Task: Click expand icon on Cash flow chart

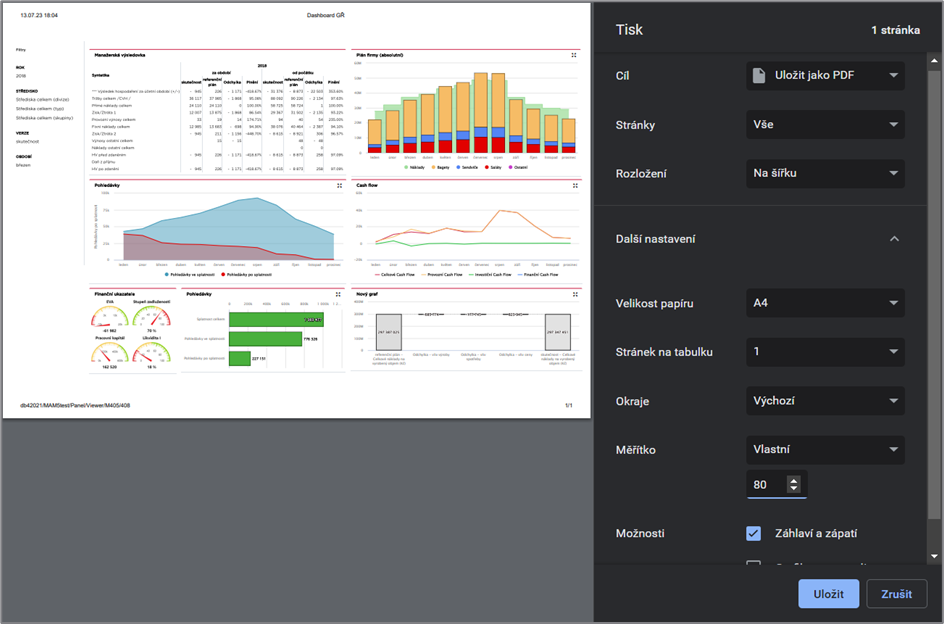Action: 575,186
